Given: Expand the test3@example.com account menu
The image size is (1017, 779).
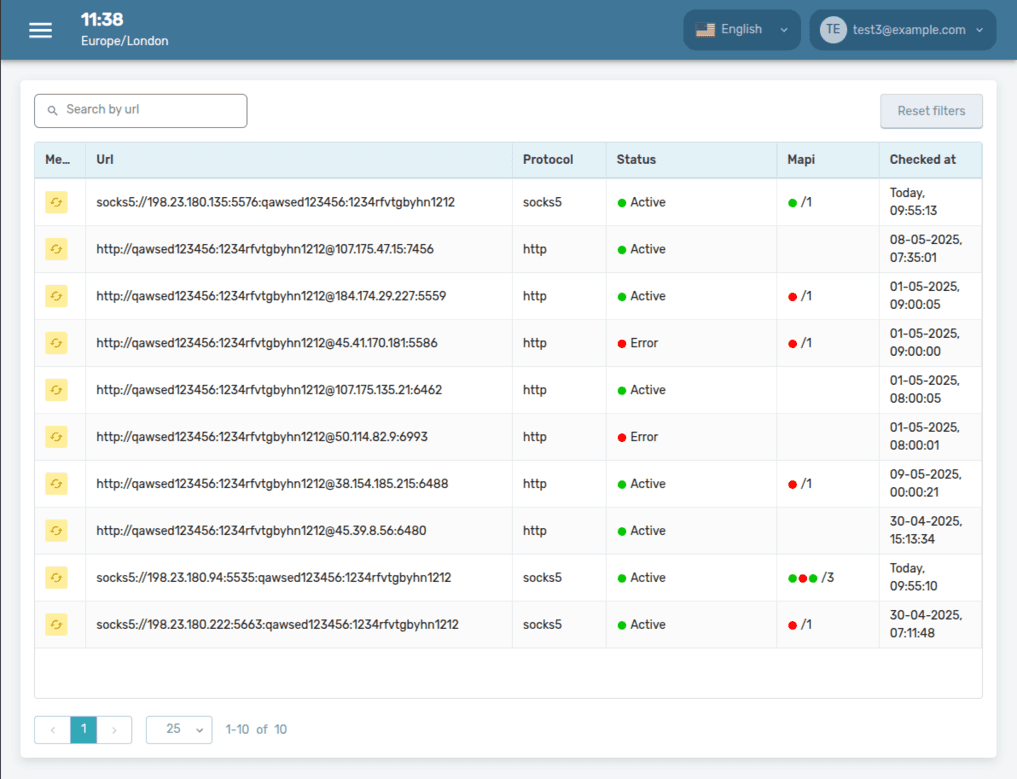Looking at the screenshot, I should 902,30.
